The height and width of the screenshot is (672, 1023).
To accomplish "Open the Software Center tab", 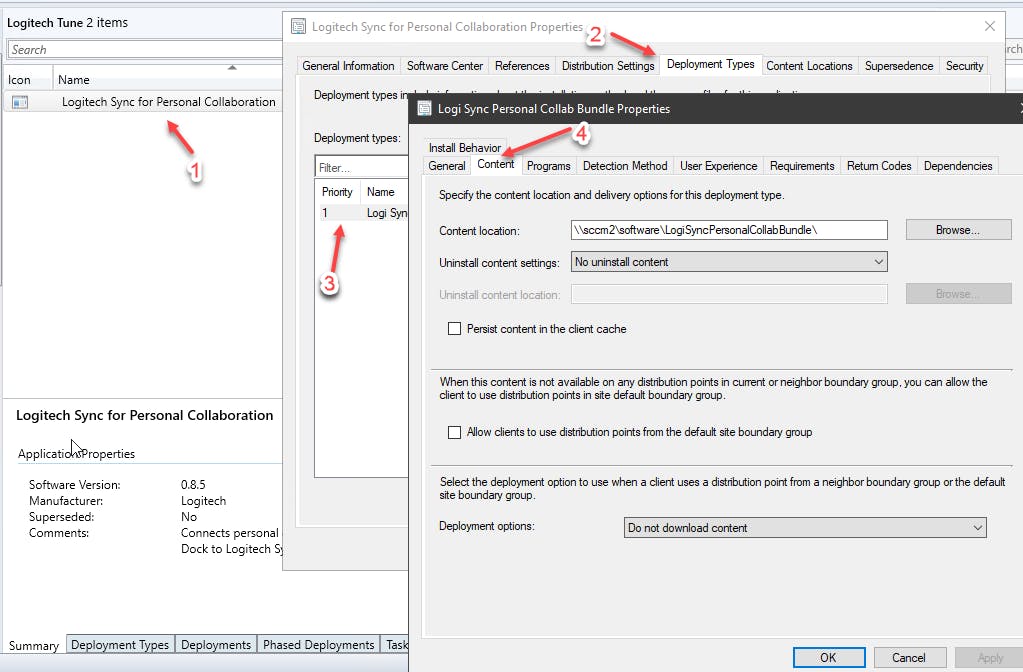I will pyautogui.click(x=445, y=66).
